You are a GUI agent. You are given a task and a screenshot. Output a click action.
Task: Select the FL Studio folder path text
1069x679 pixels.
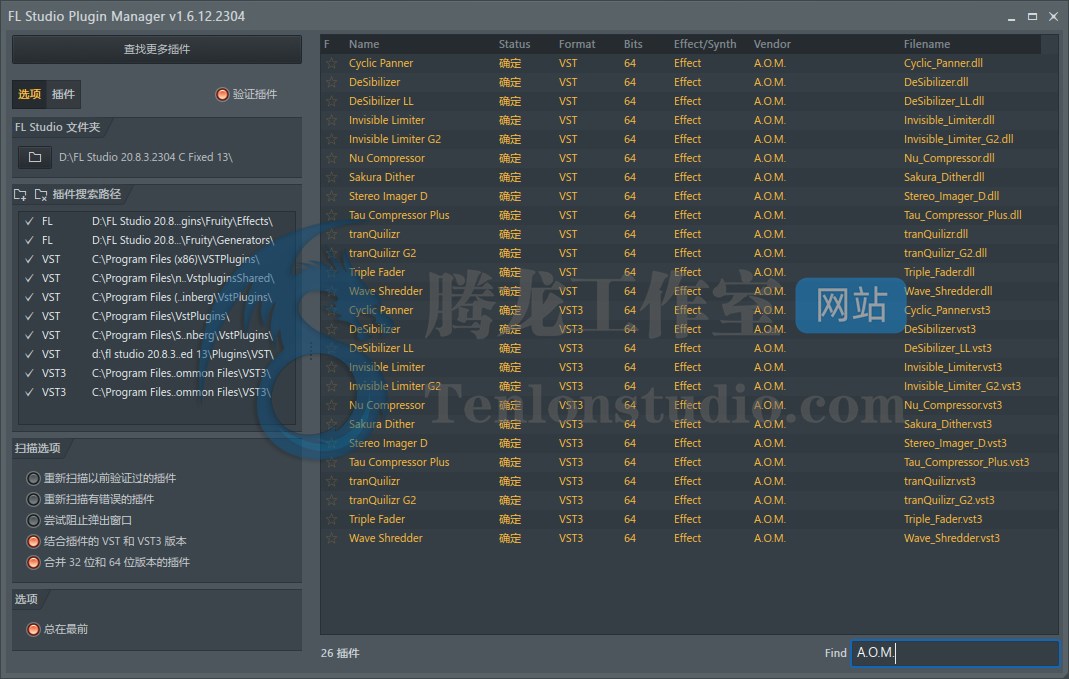(146, 157)
